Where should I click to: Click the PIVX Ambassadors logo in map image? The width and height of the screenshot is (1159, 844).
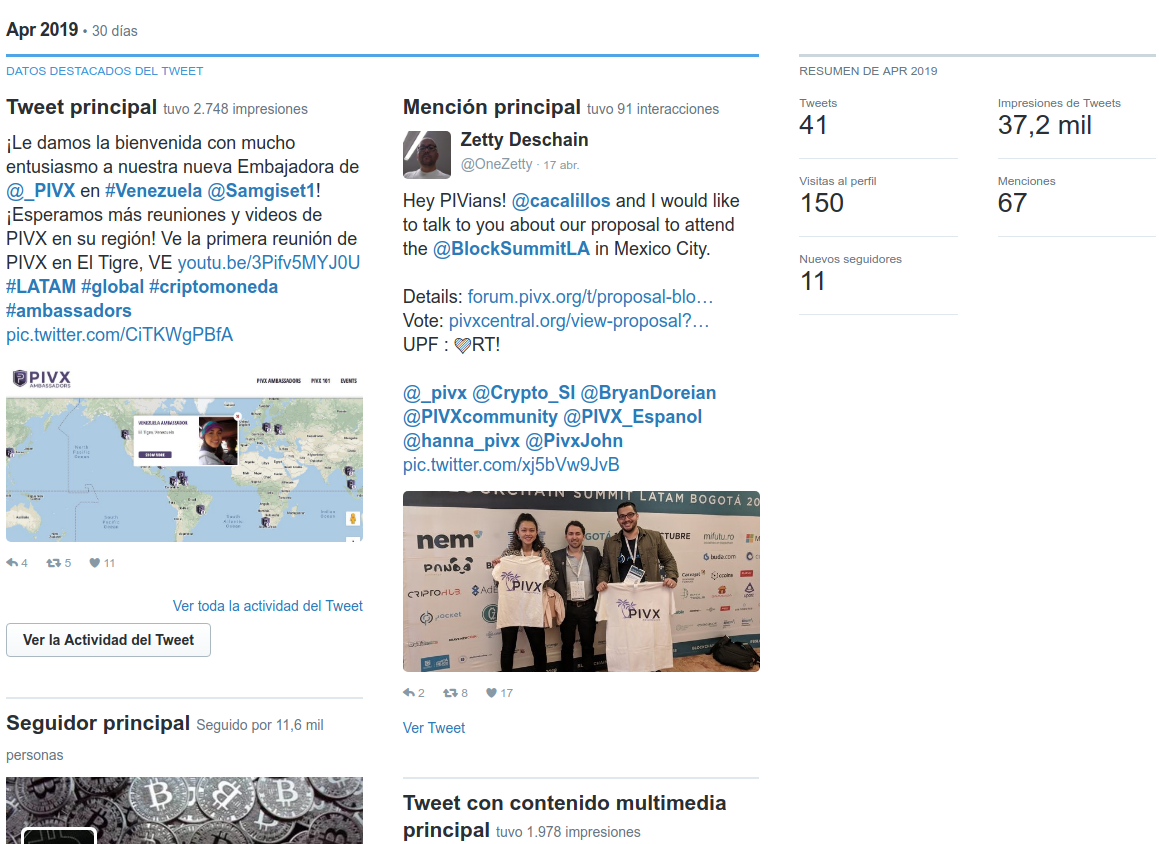tap(42, 379)
